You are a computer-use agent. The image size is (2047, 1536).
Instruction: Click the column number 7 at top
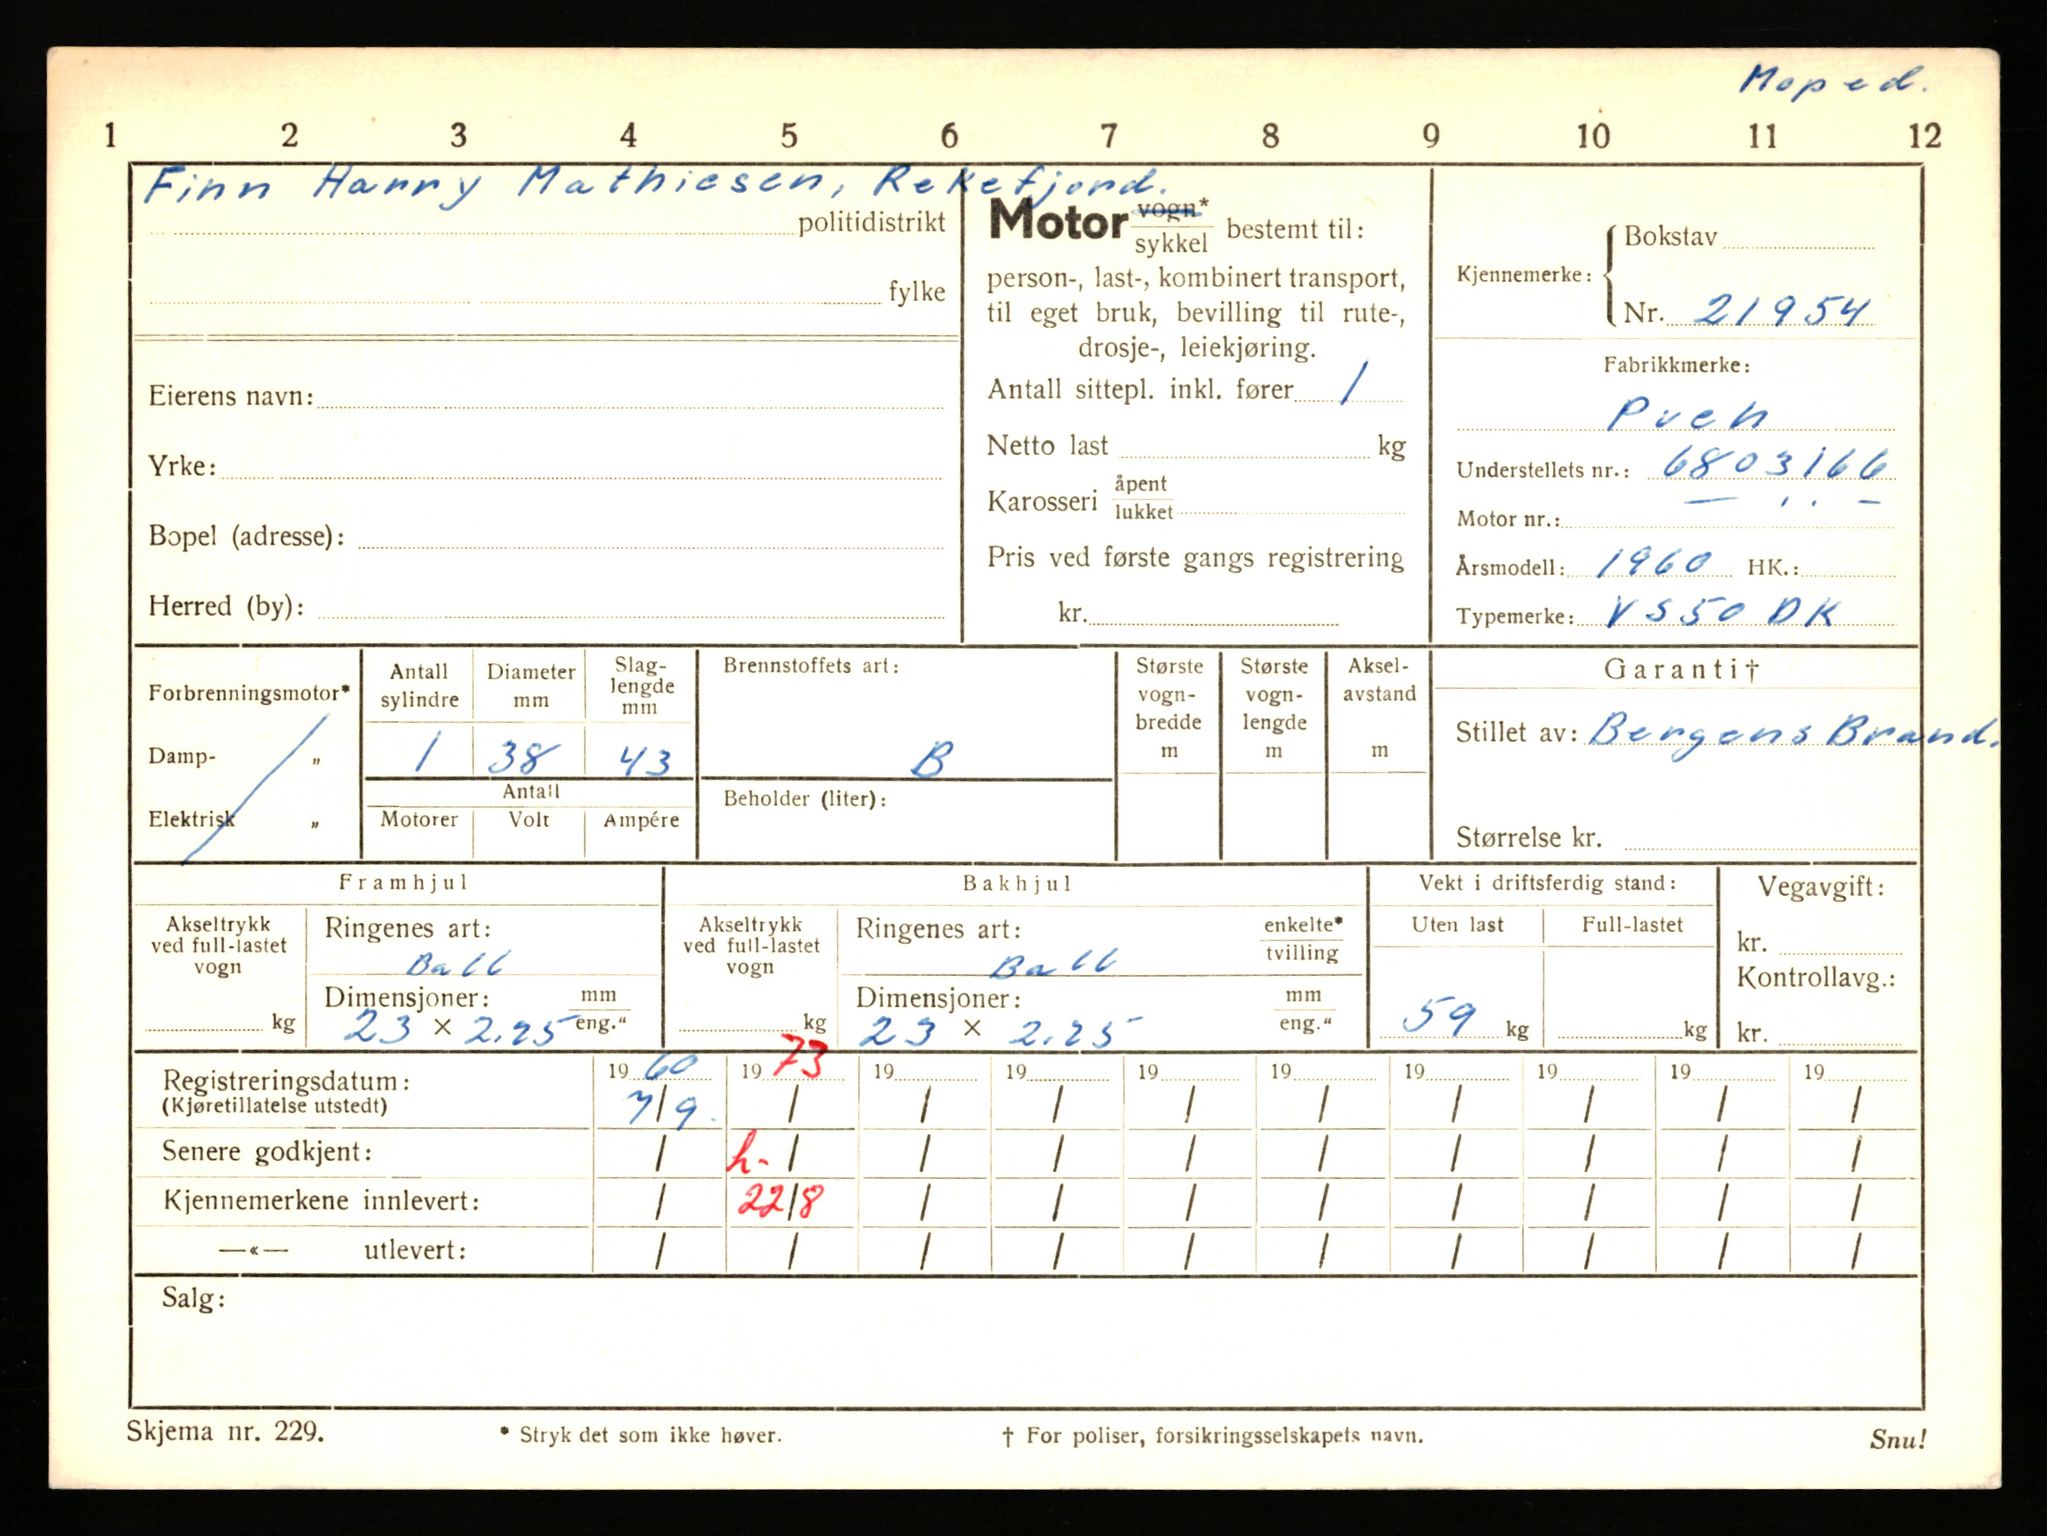coord(1108,135)
